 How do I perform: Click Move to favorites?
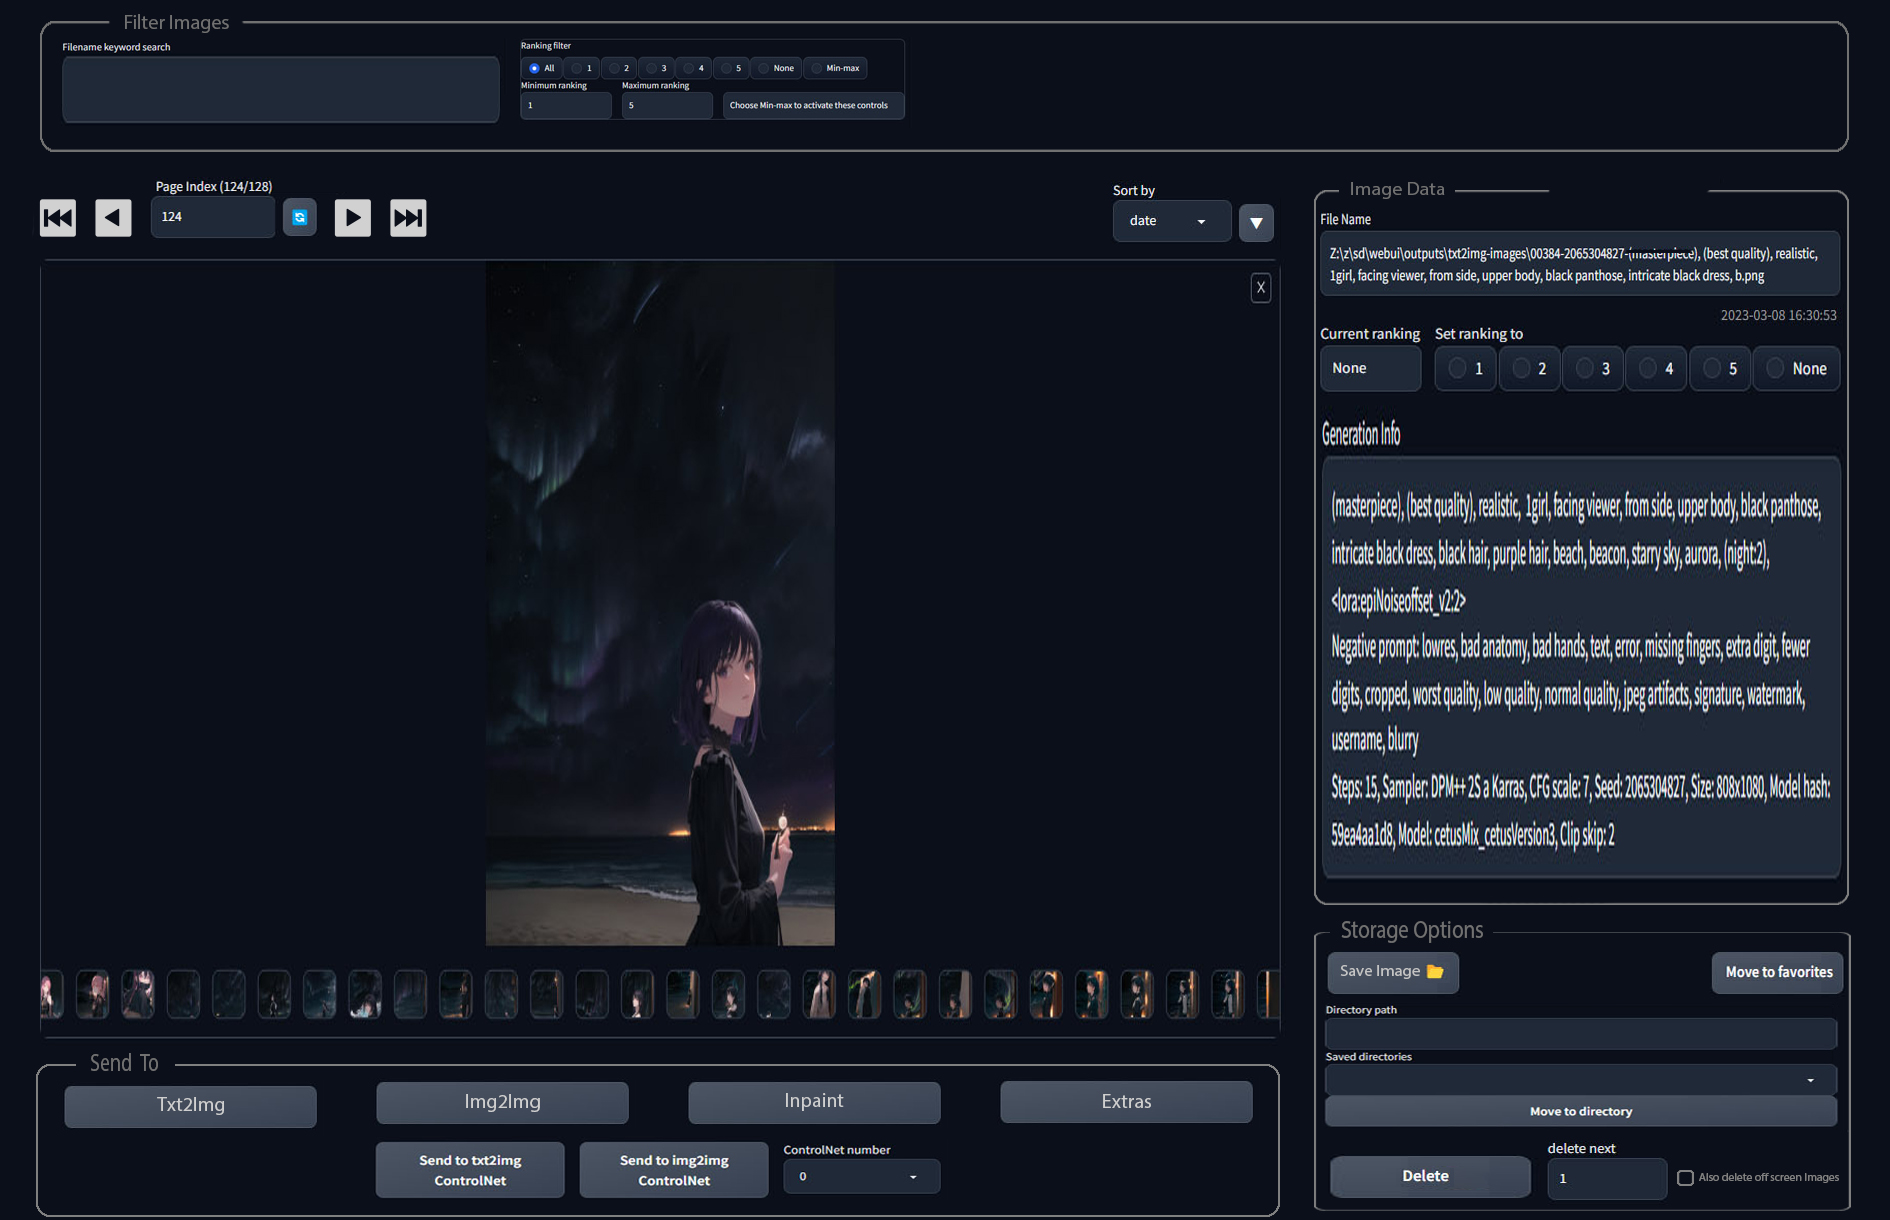pos(1777,972)
